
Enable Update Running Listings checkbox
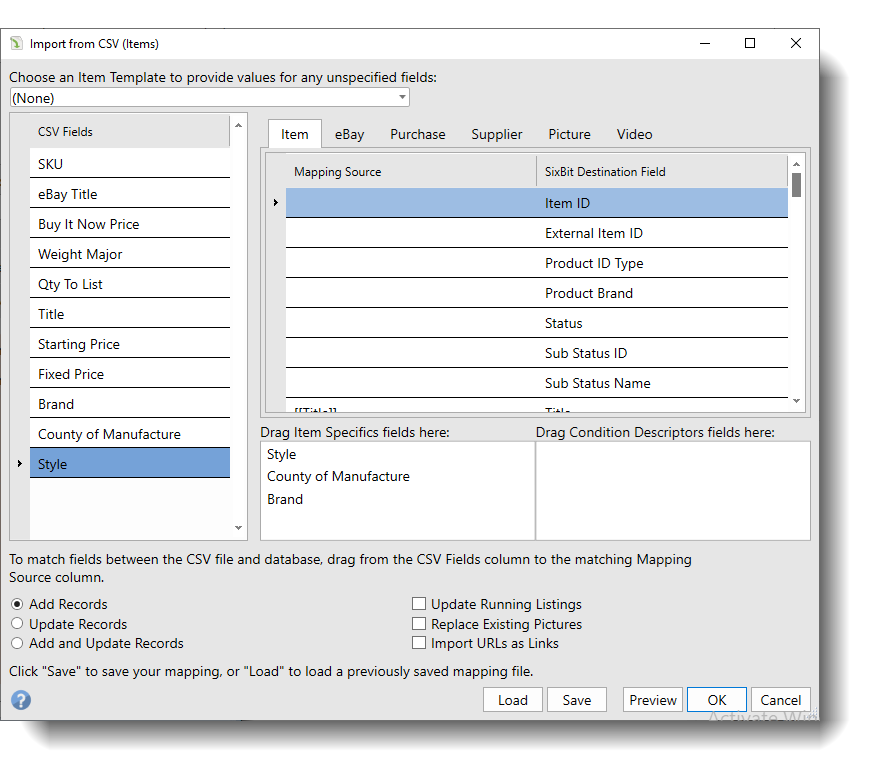pos(419,603)
